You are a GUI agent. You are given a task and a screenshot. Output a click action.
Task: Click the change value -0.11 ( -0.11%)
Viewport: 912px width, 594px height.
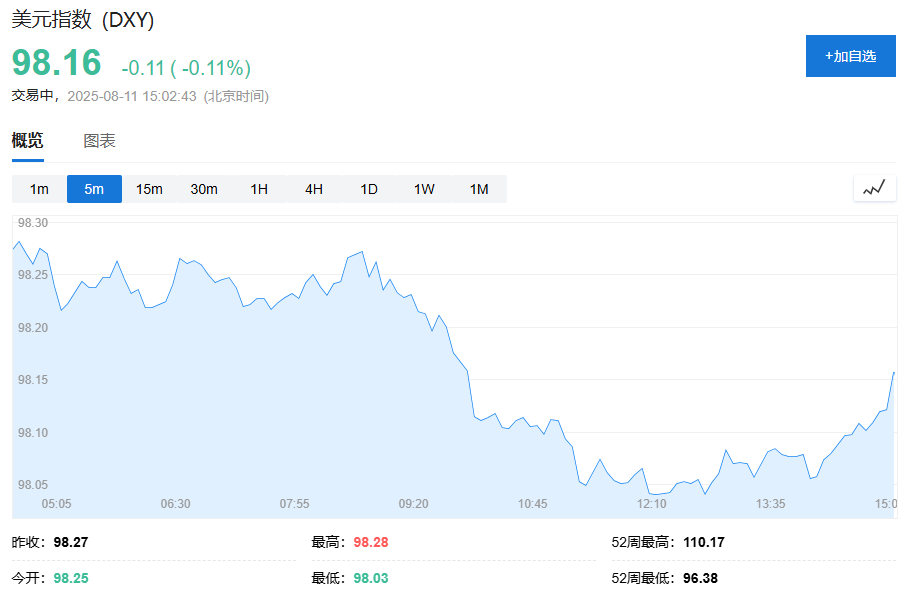[x=186, y=68]
